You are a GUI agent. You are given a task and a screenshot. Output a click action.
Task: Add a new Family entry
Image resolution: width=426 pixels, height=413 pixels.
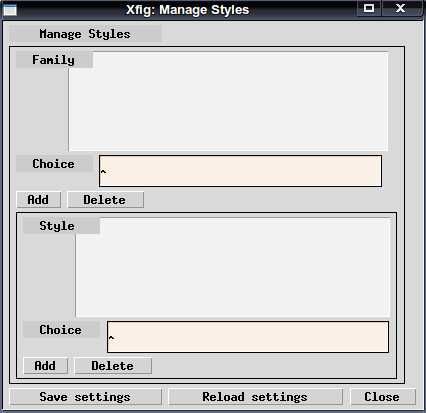click(x=39, y=200)
